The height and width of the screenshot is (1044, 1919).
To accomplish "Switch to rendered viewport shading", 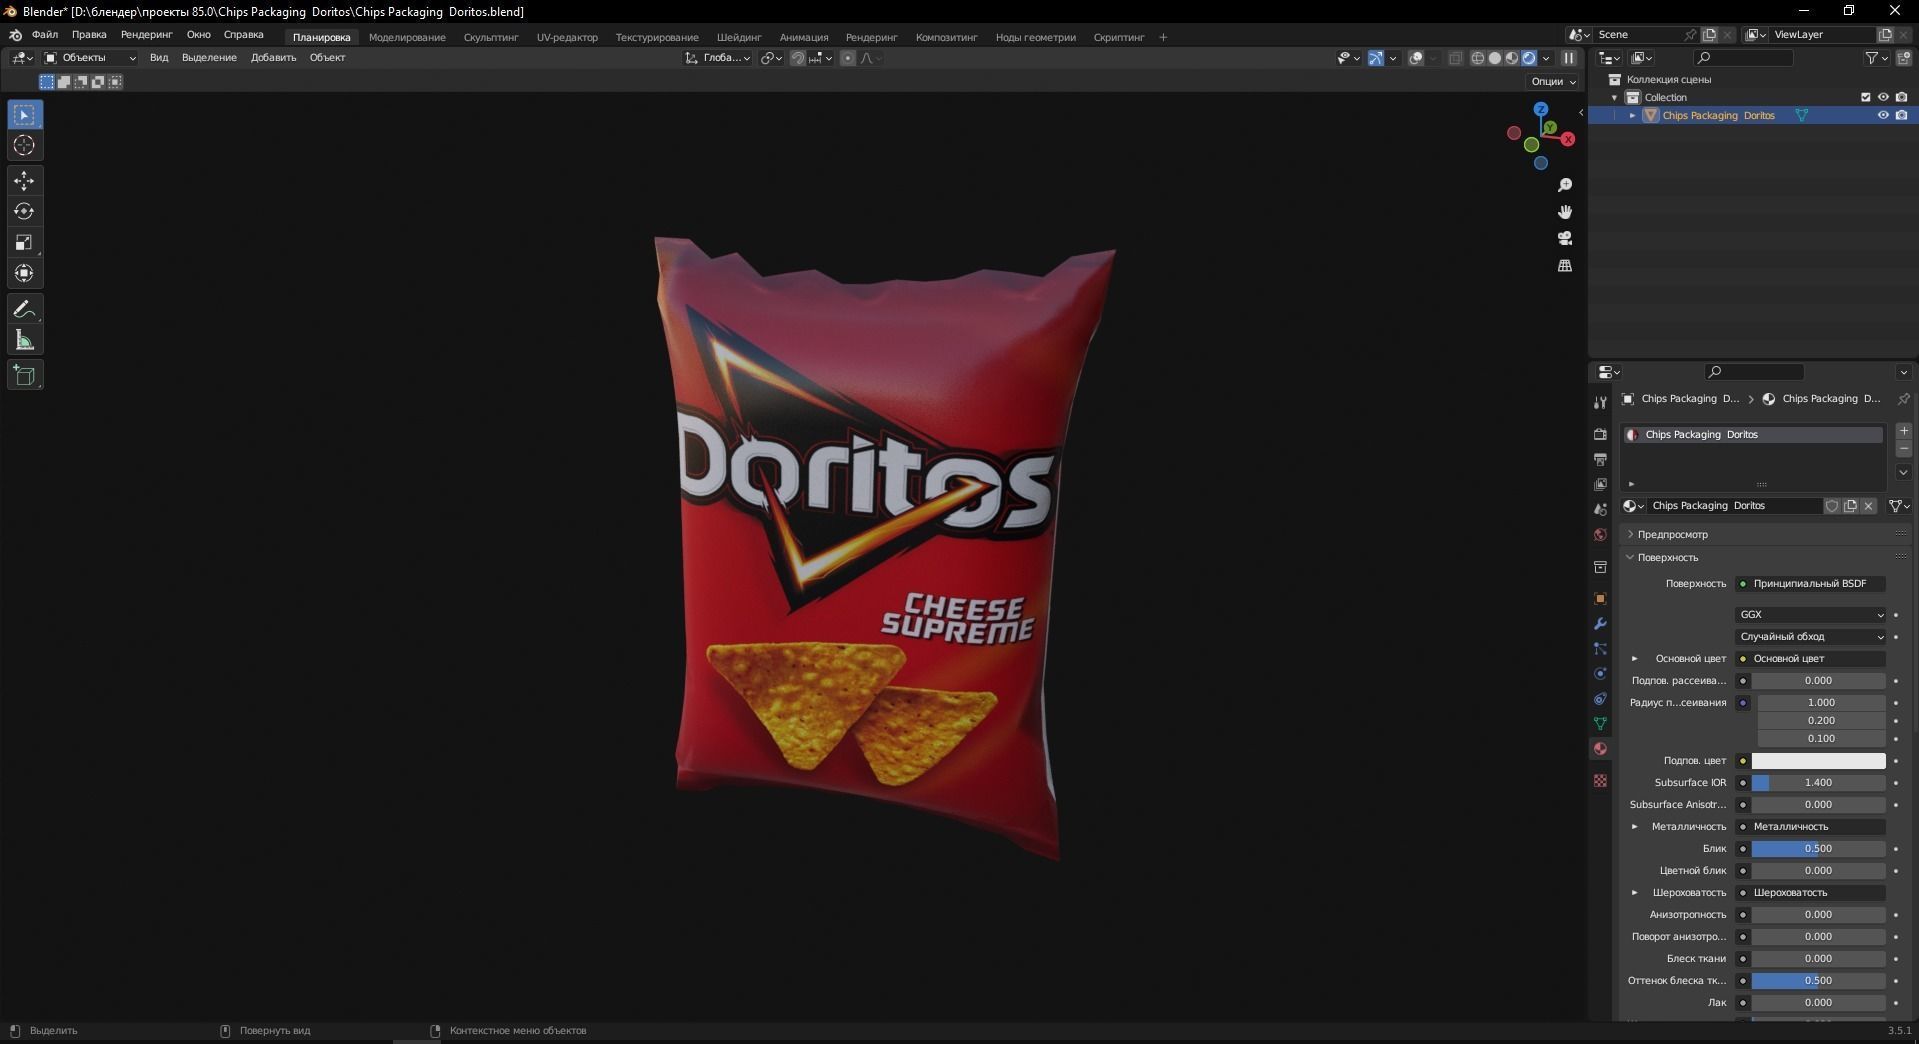I will click(1529, 58).
